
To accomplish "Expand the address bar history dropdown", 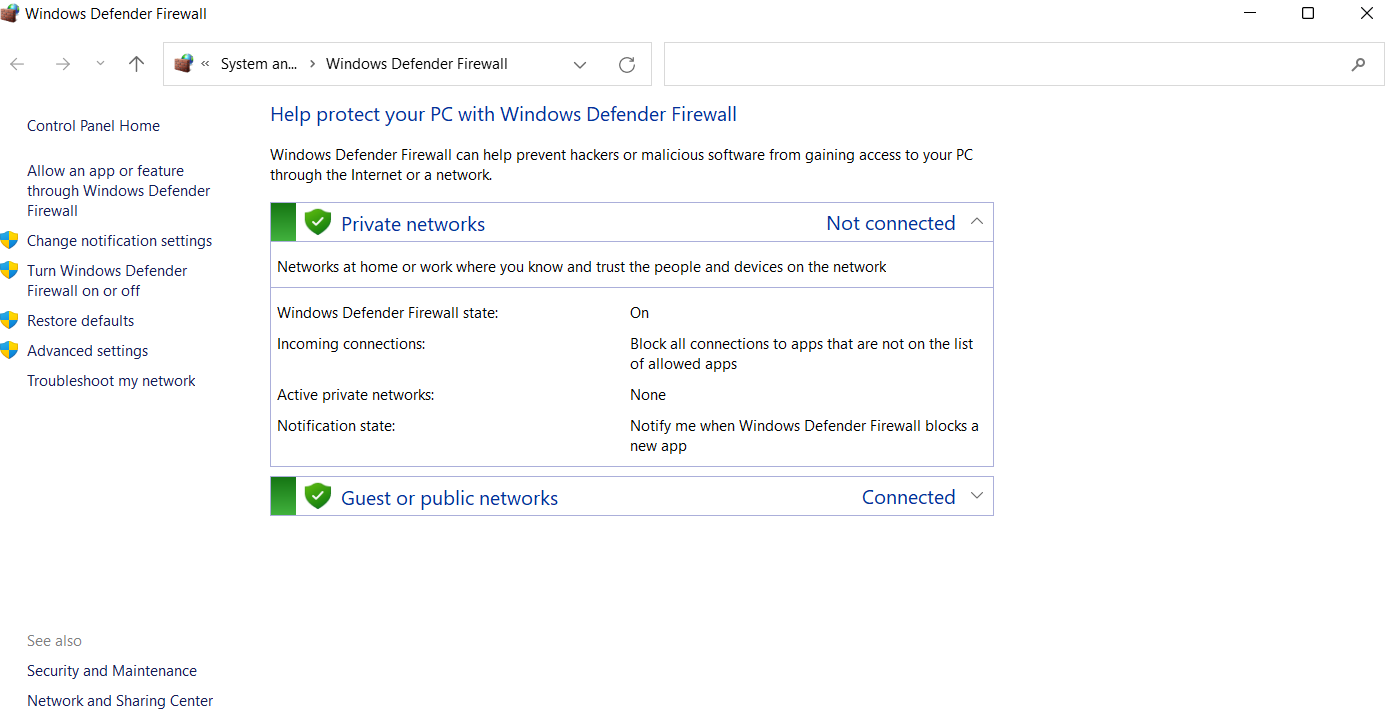I will pyautogui.click(x=580, y=65).
